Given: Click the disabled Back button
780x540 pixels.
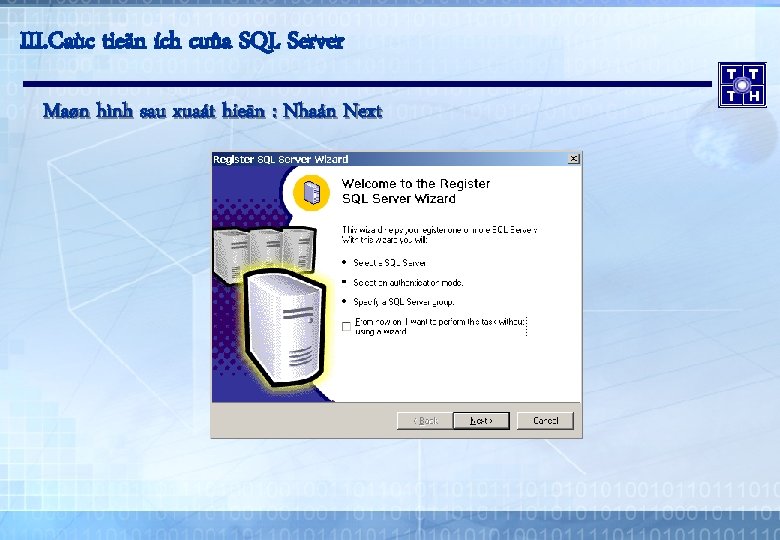Looking at the screenshot, I should 425,421.
